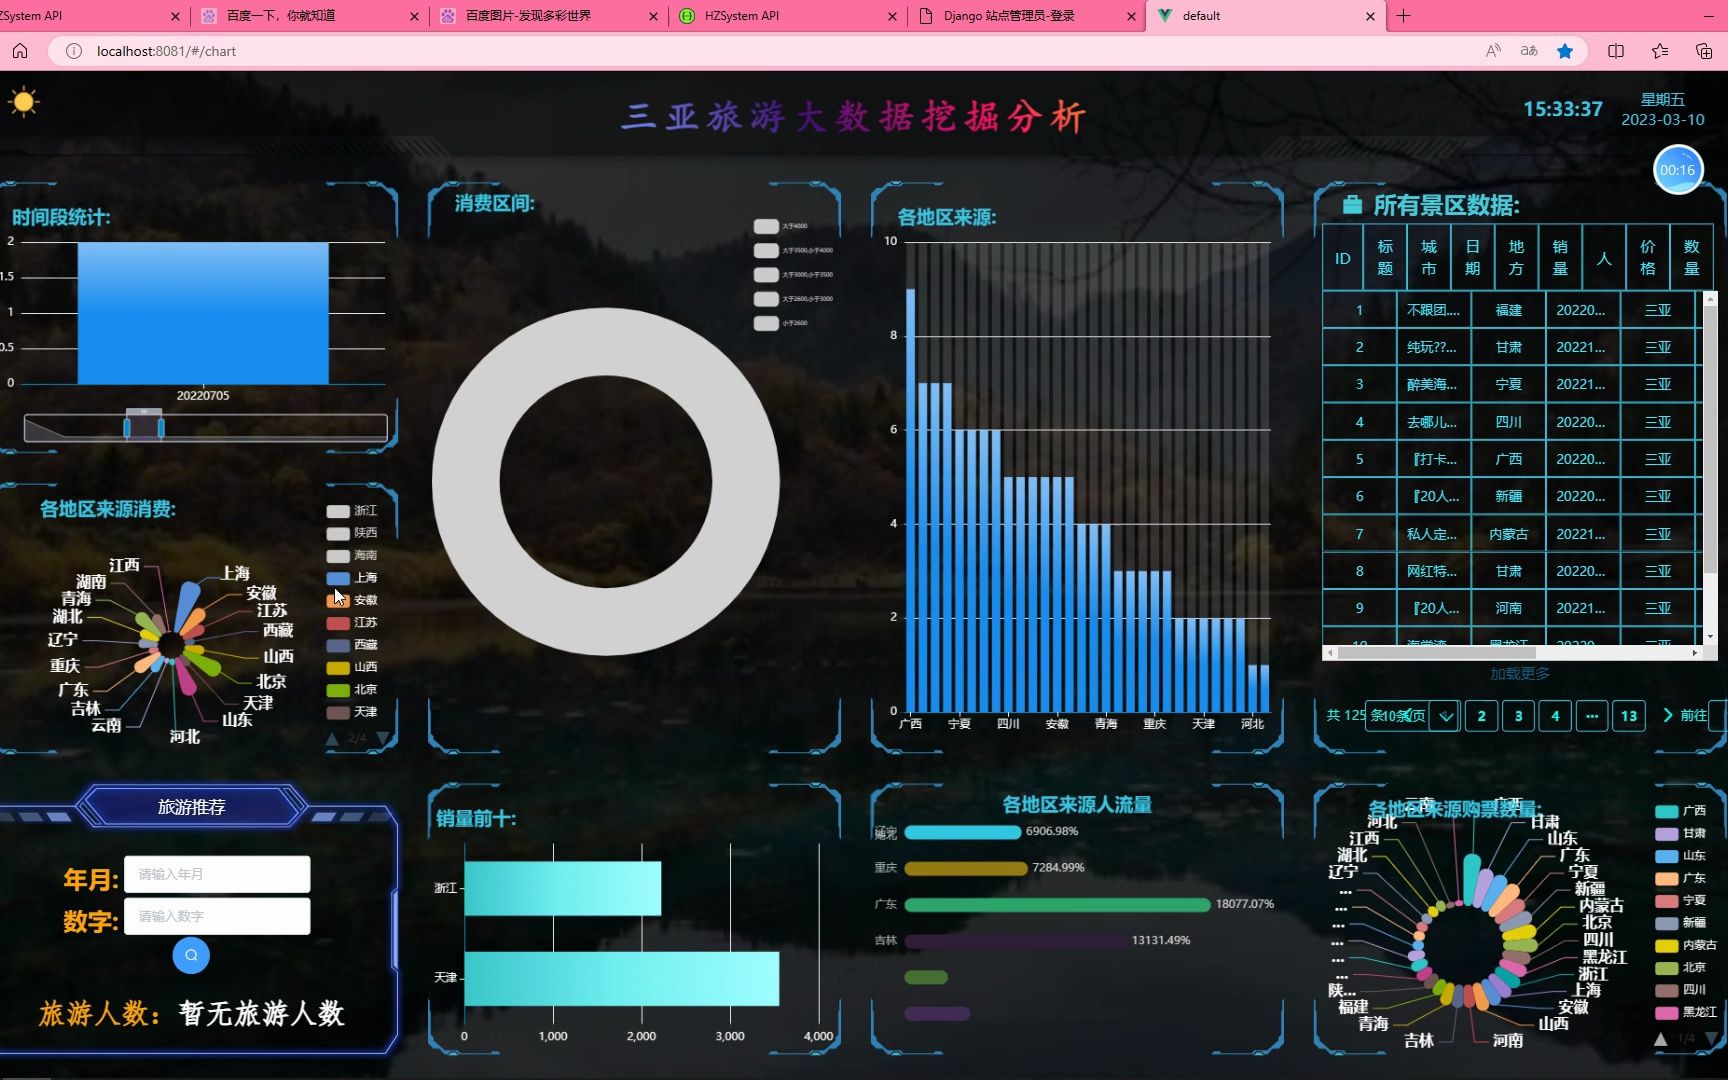Image resolution: width=1728 pixels, height=1080 pixels.
Task: Click the briefcase icon beside 所有景区数据
Action: [1352, 205]
